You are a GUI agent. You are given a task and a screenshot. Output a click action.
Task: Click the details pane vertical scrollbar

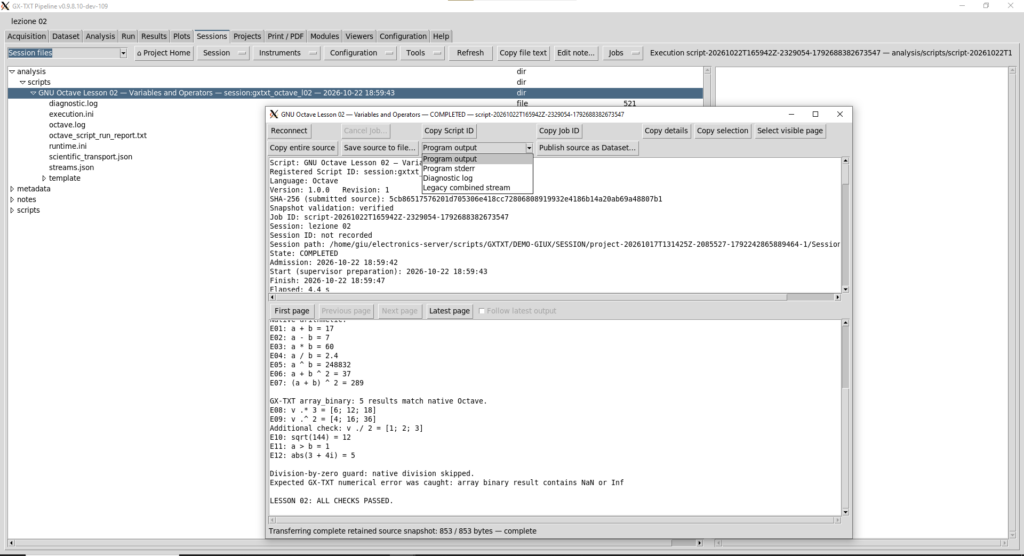pos(845,225)
